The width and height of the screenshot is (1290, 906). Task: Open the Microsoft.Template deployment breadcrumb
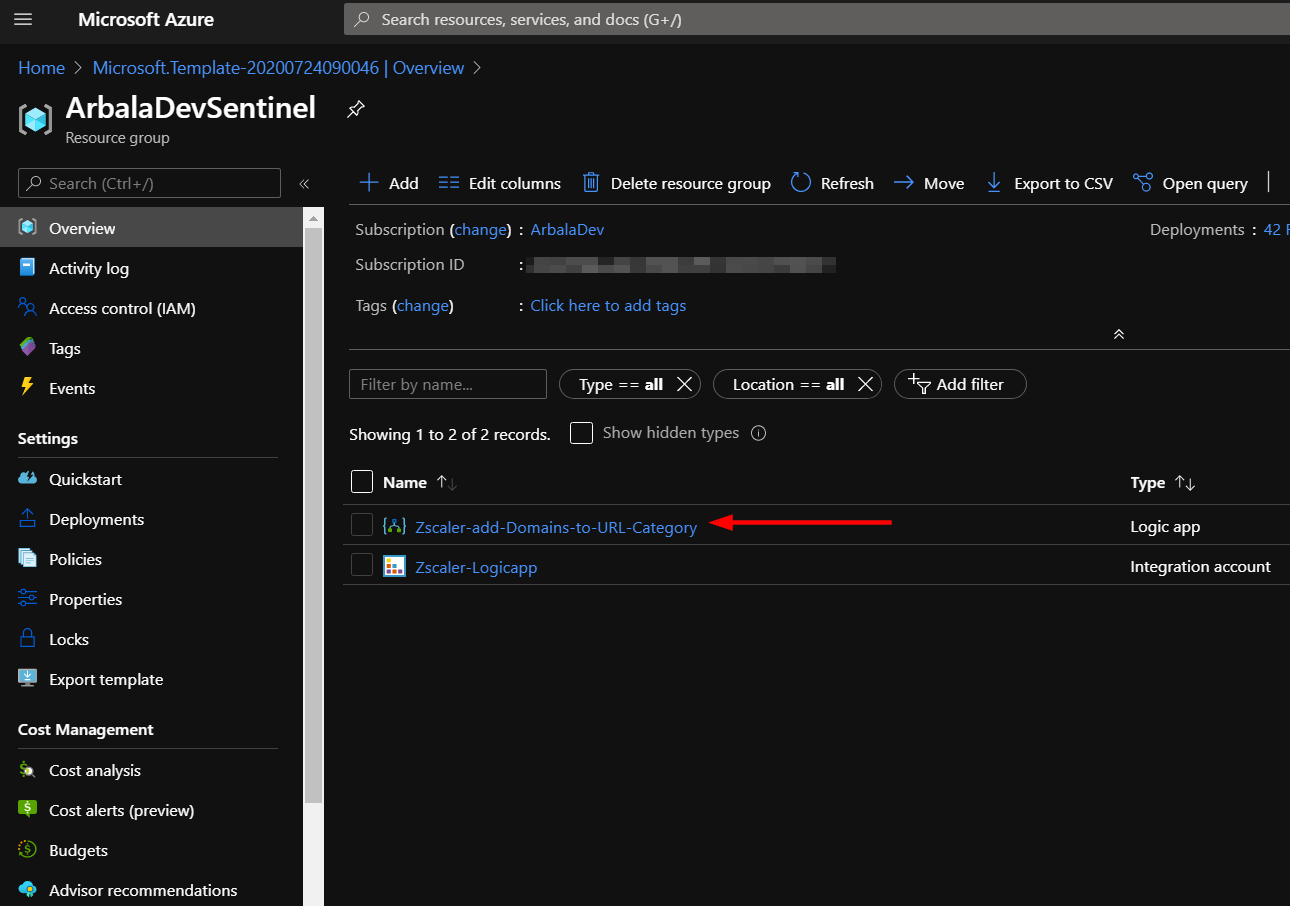click(x=278, y=68)
